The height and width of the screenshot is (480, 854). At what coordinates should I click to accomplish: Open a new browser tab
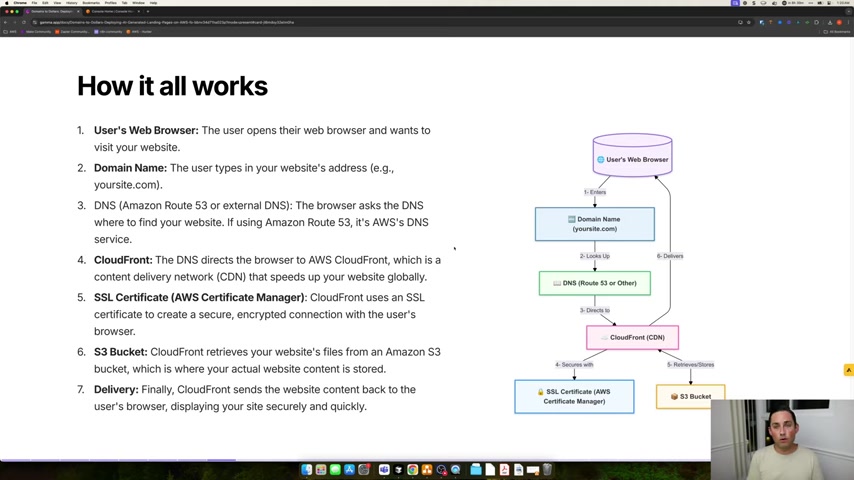pos(148,11)
